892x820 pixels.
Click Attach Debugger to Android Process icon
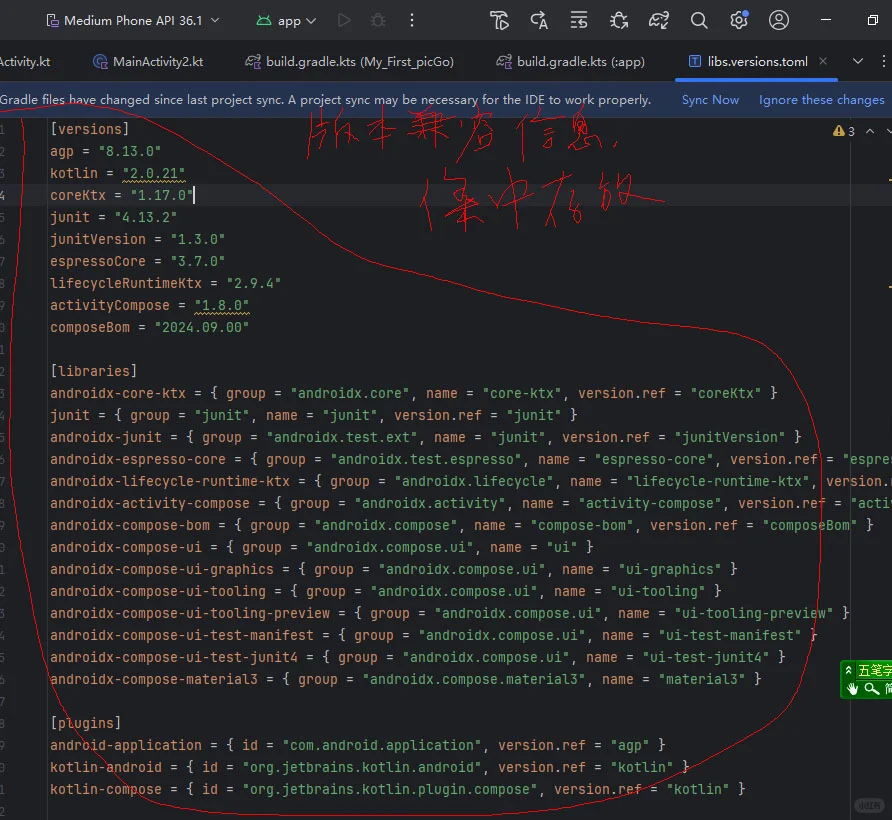coord(618,20)
